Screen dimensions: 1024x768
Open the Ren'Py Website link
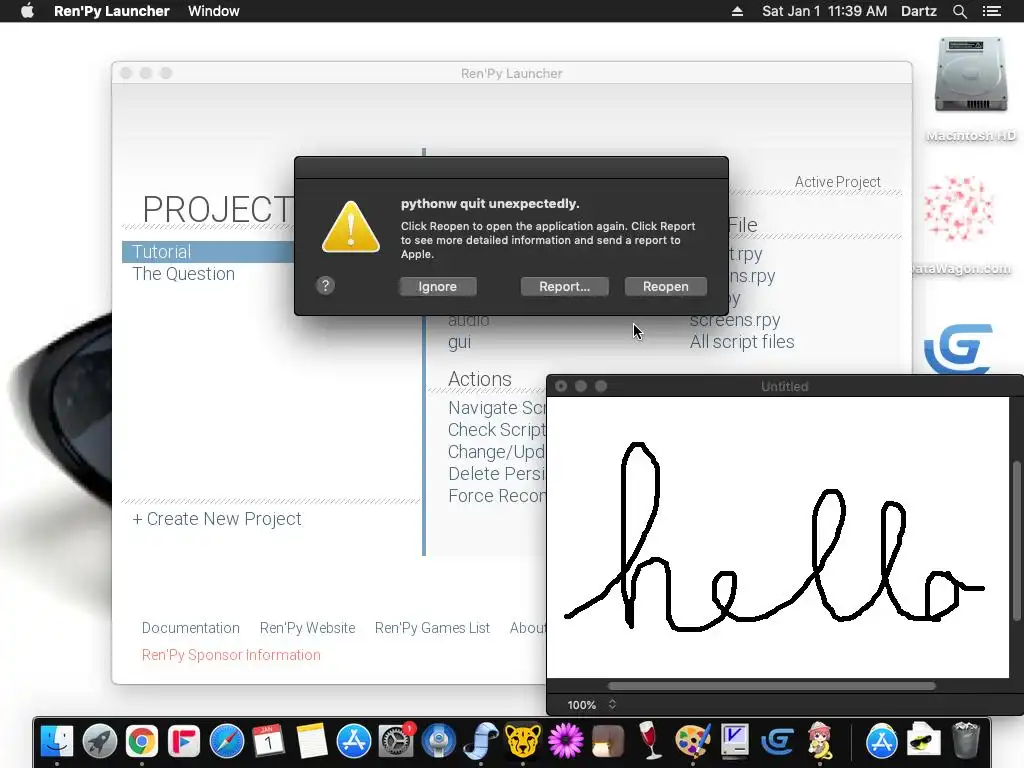[x=308, y=628]
